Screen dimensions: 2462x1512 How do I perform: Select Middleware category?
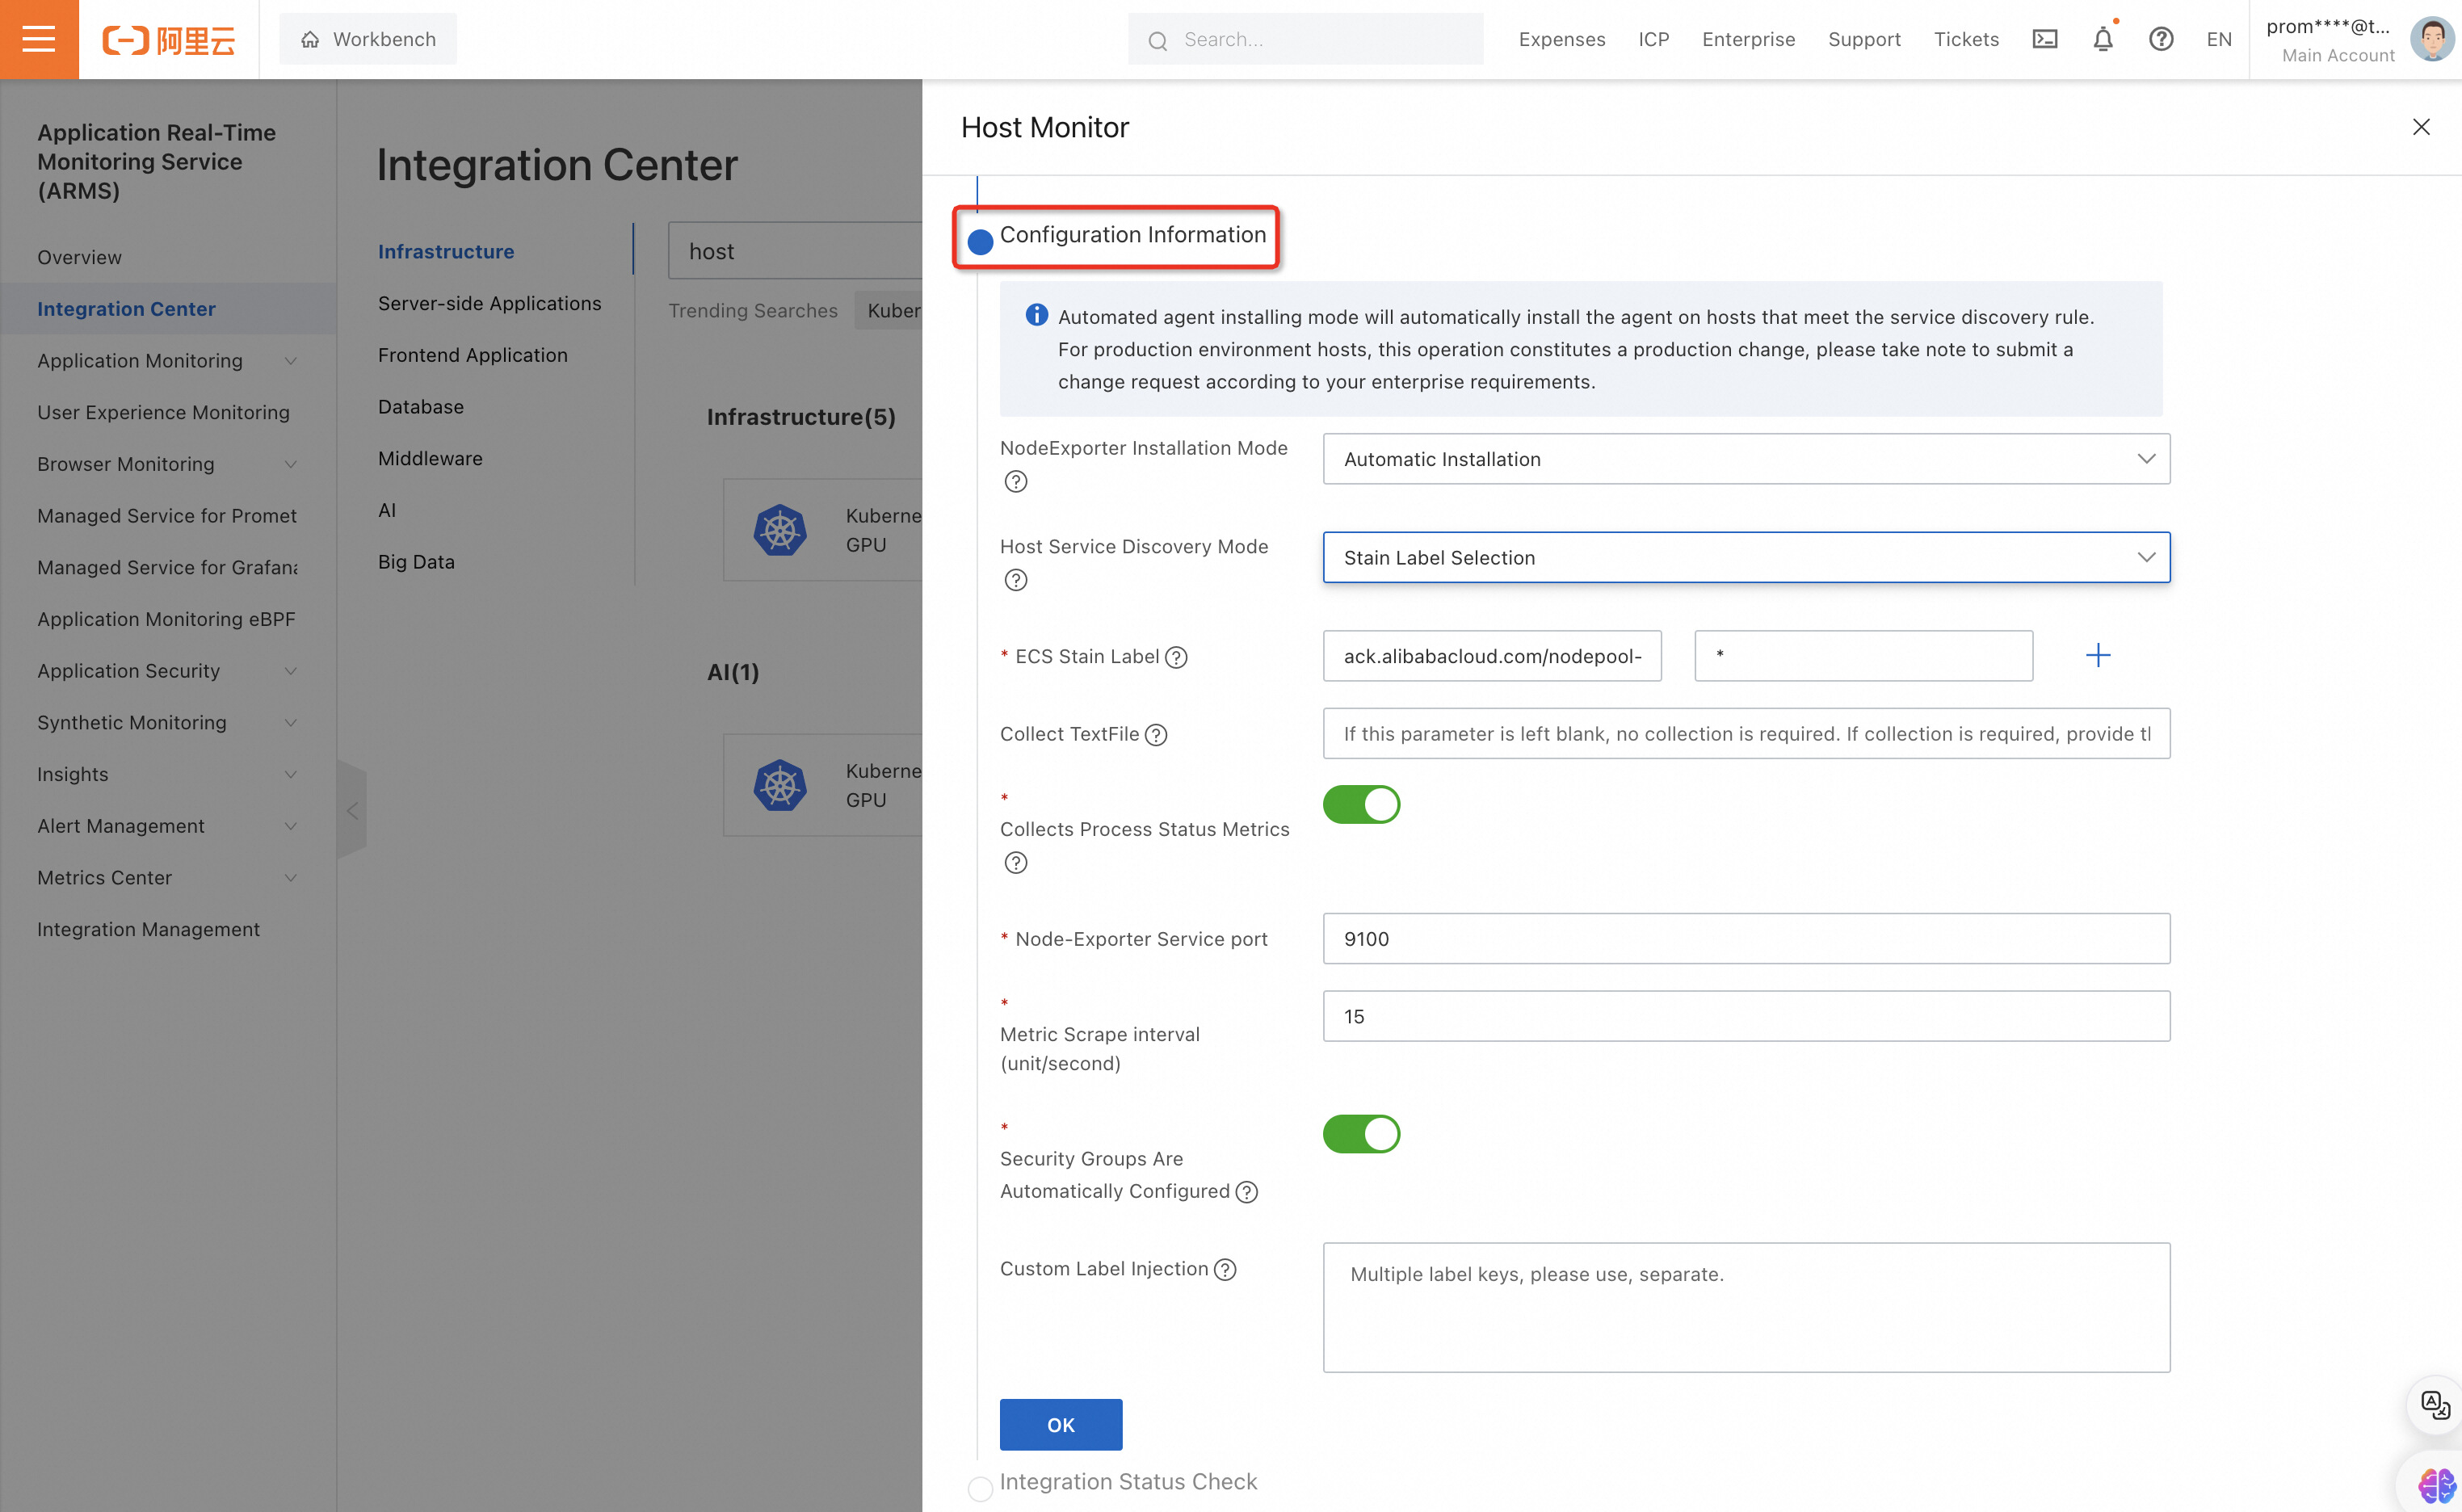(x=430, y=459)
